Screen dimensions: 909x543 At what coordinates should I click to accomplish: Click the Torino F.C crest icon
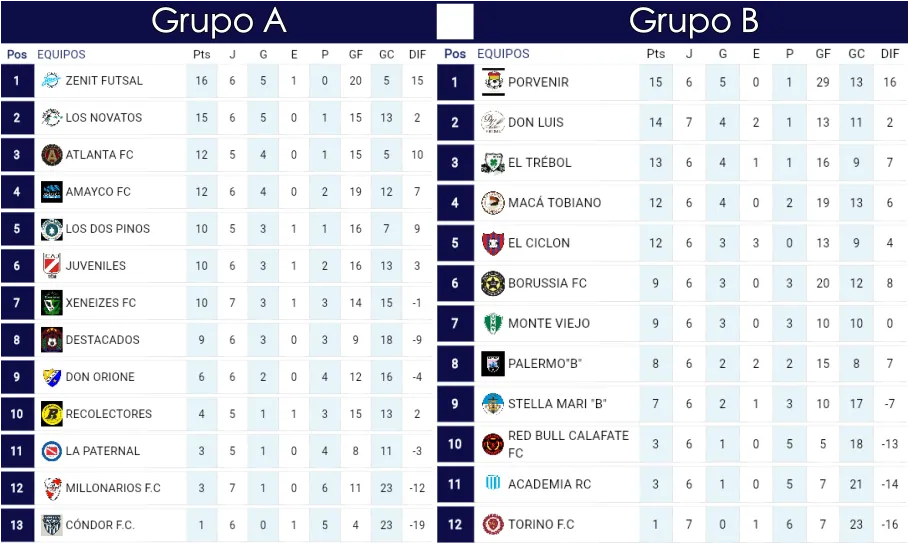click(492, 524)
